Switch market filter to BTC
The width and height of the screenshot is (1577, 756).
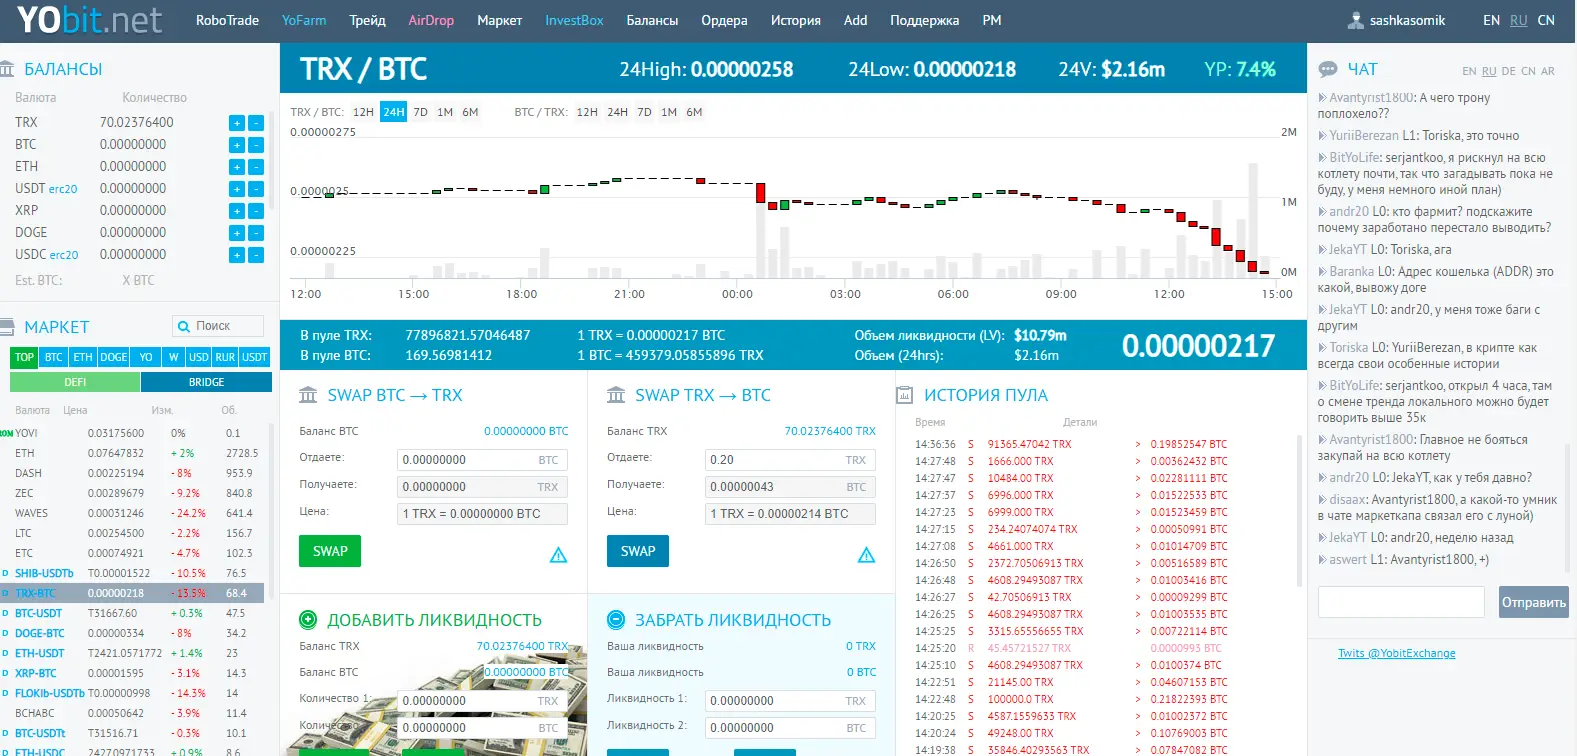(54, 357)
